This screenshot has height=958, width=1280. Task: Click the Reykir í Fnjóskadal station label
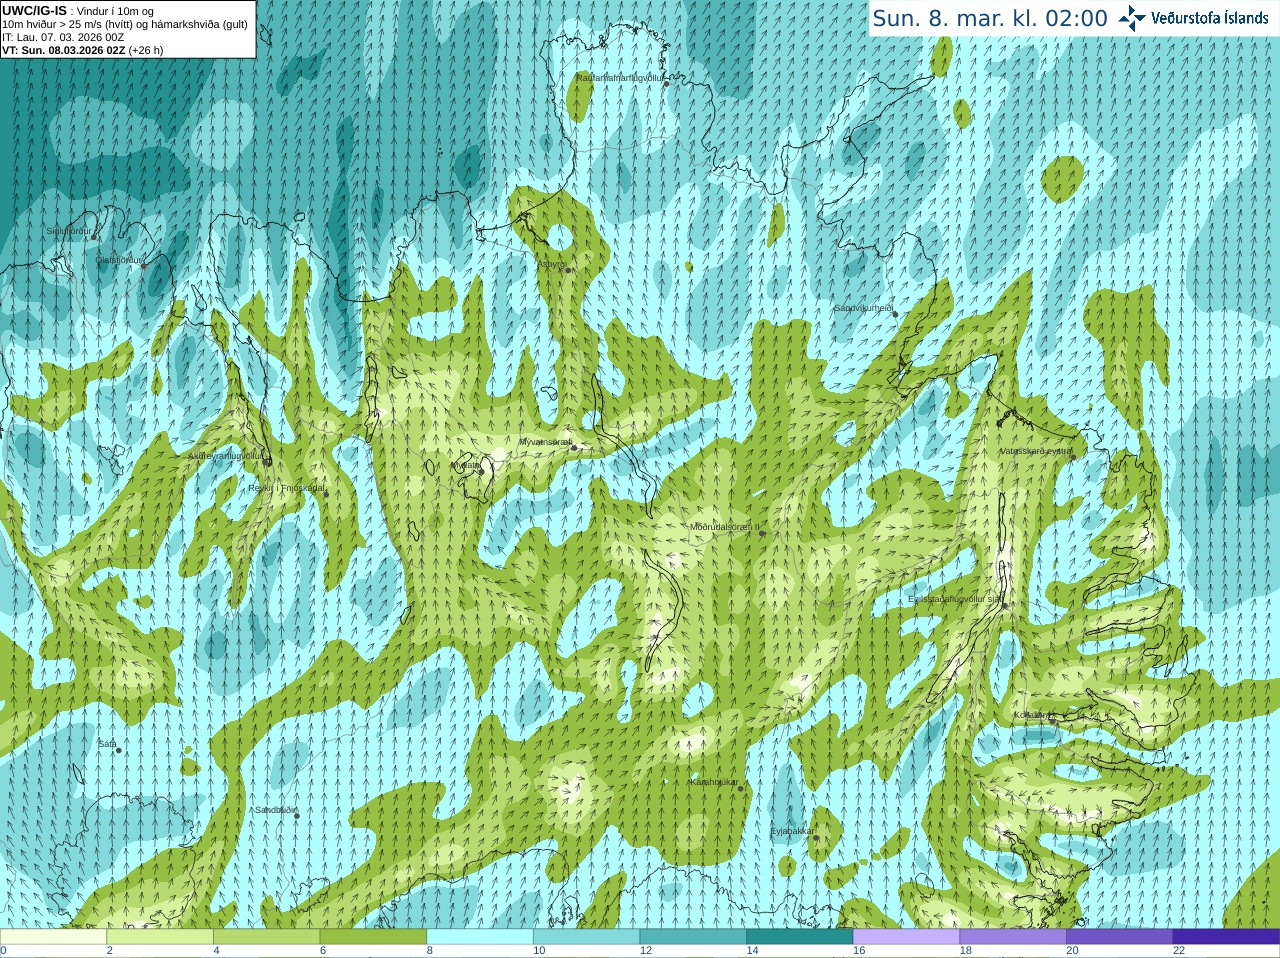[x=286, y=488]
